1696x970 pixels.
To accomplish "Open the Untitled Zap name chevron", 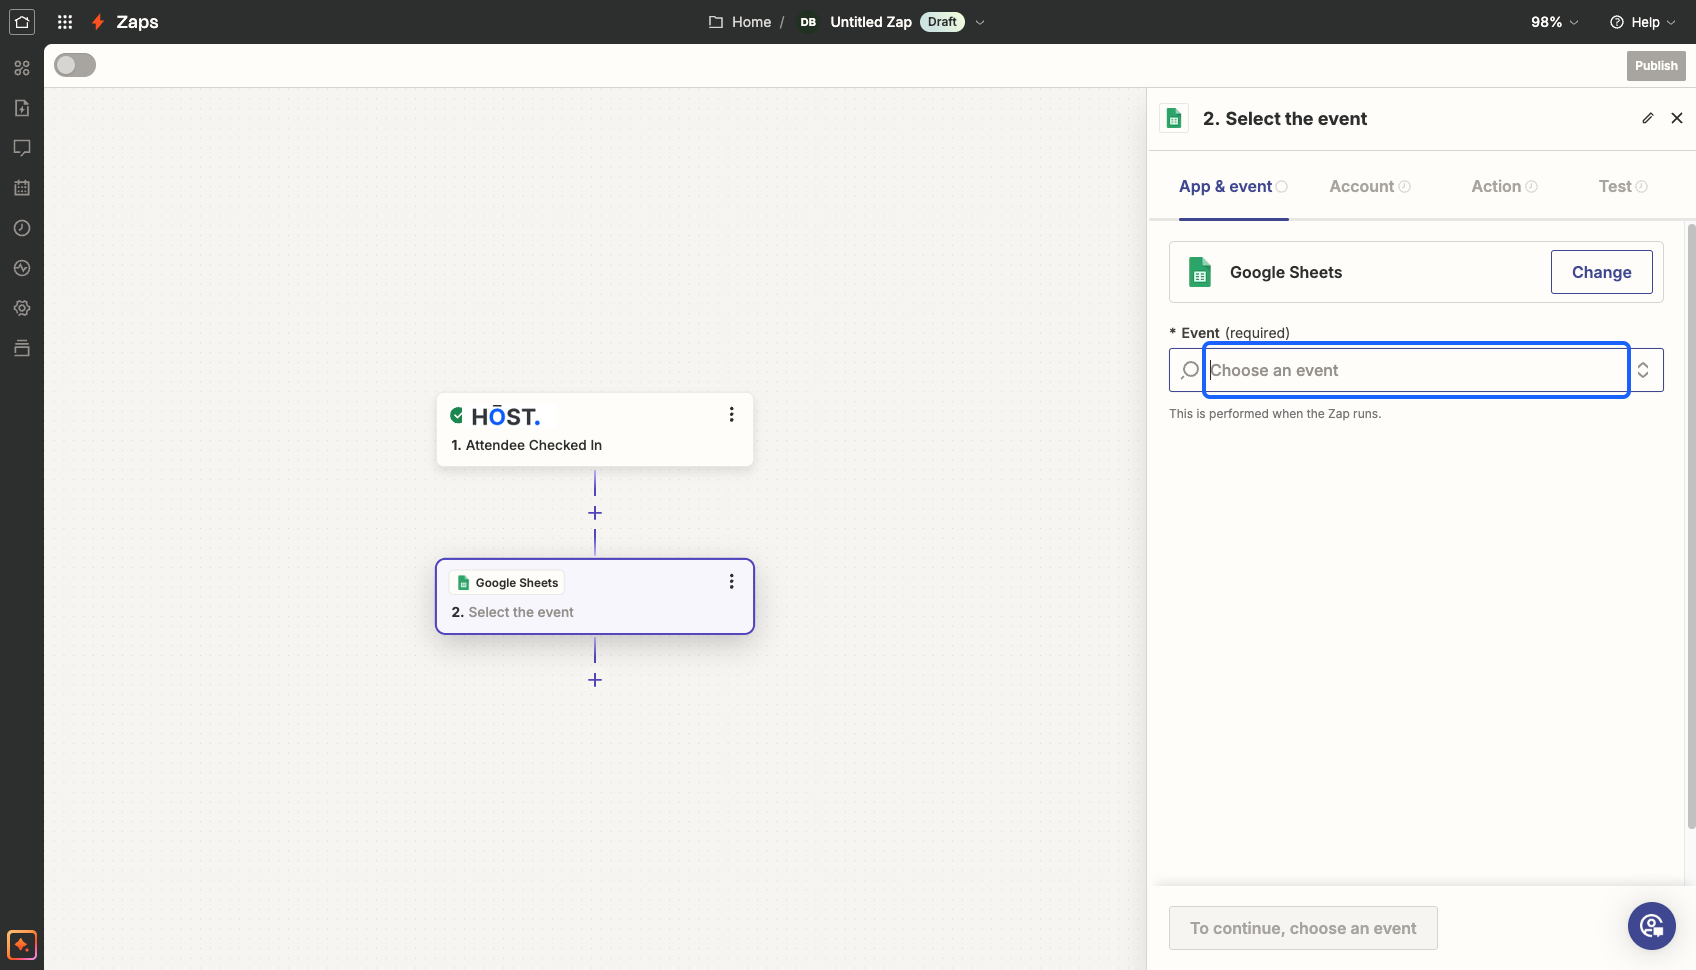I will [980, 22].
